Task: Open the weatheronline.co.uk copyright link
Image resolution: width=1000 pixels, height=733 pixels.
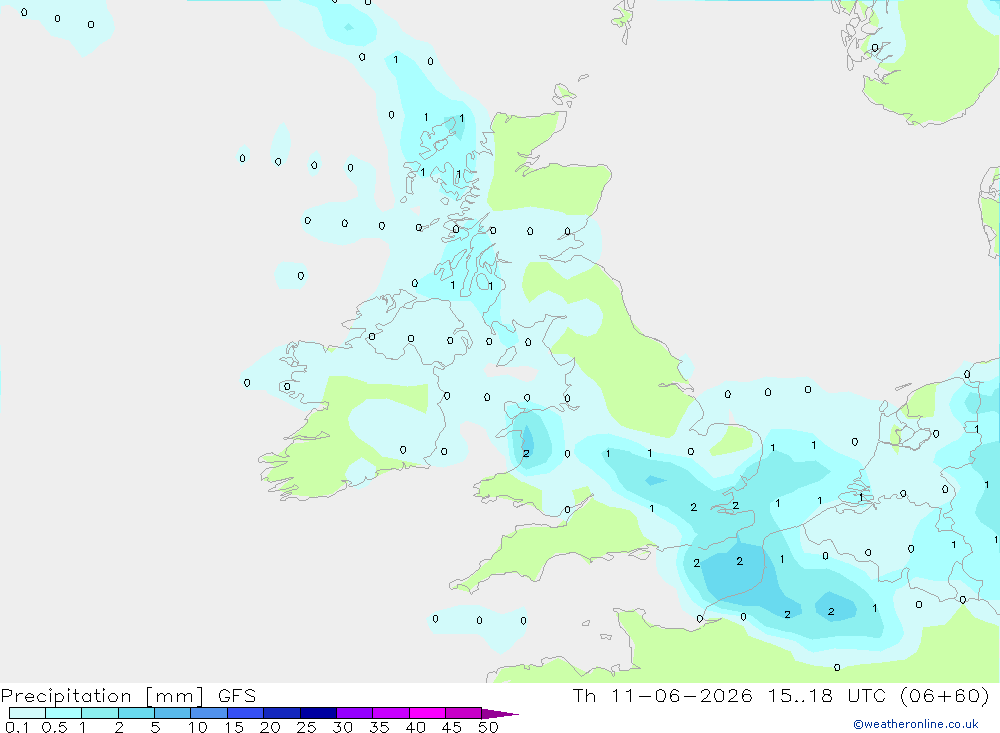Action: coord(915,724)
